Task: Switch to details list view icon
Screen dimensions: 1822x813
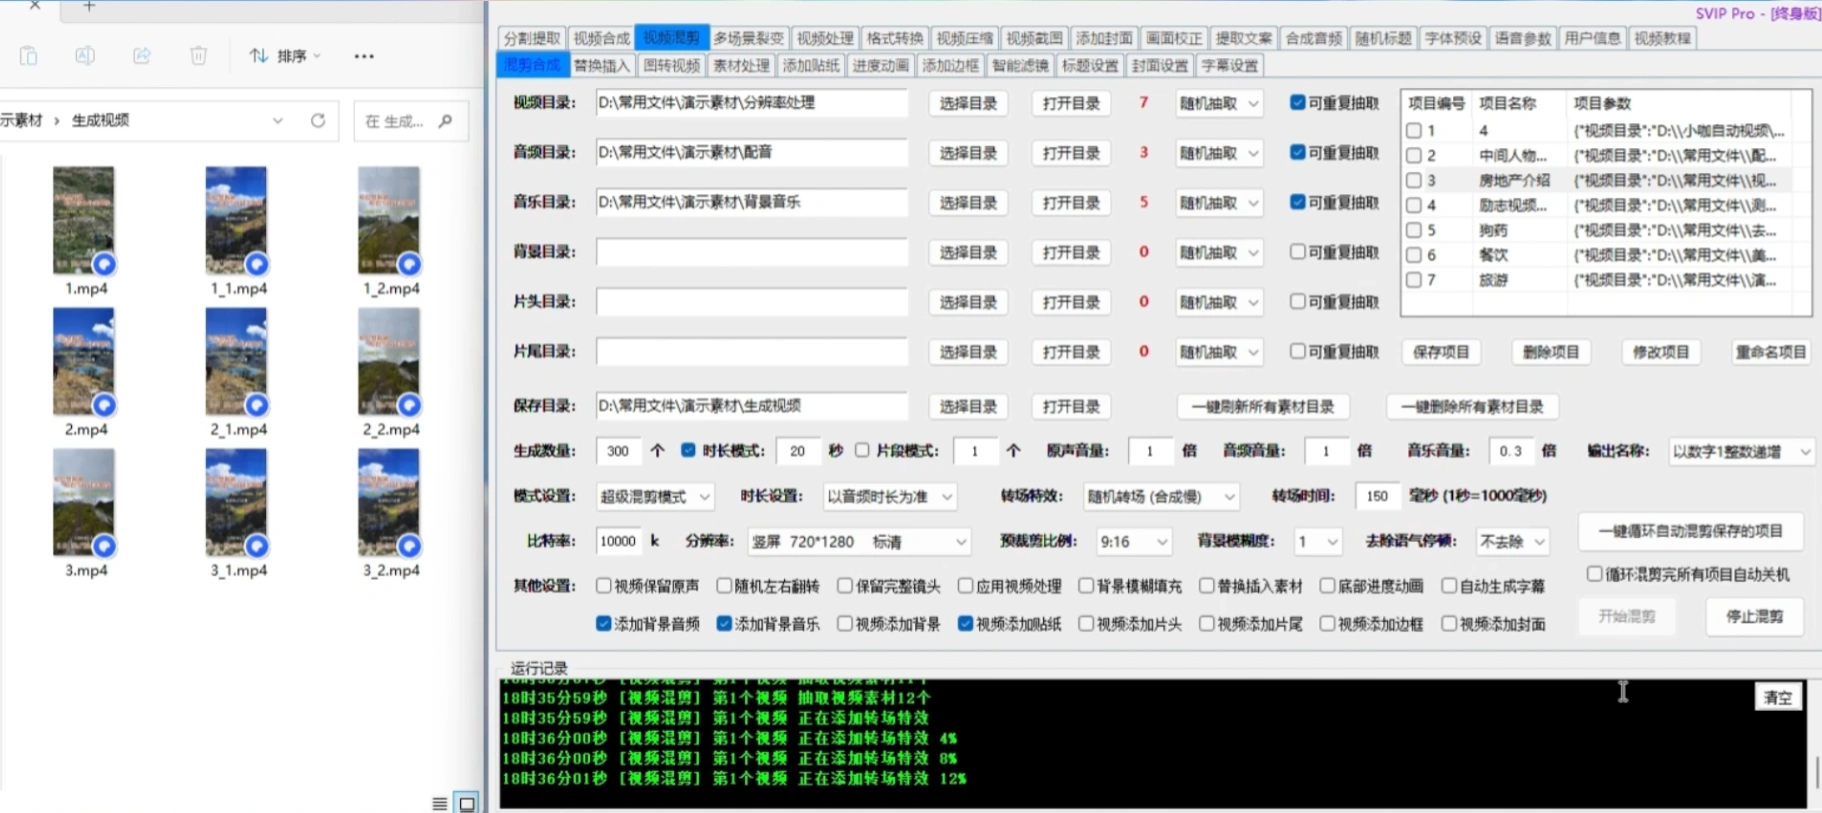Action: [x=440, y=803]
